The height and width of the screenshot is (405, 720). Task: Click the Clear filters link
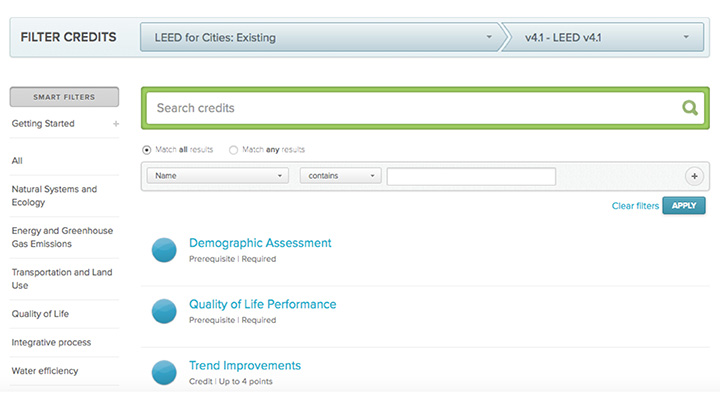coord(635,206)
